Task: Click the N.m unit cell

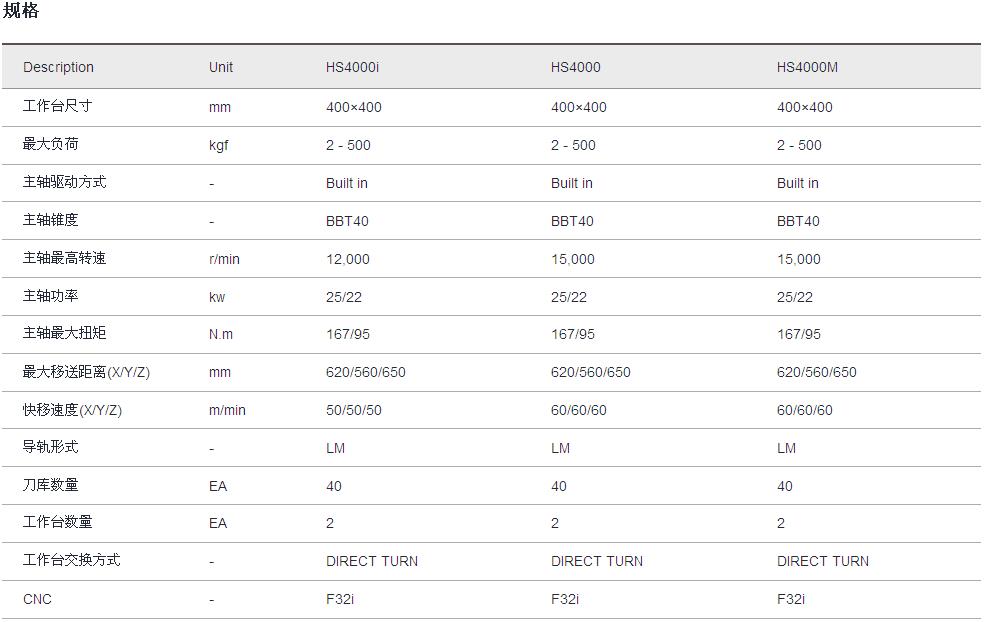Action: pyautogui.click(x=221, y=334)
